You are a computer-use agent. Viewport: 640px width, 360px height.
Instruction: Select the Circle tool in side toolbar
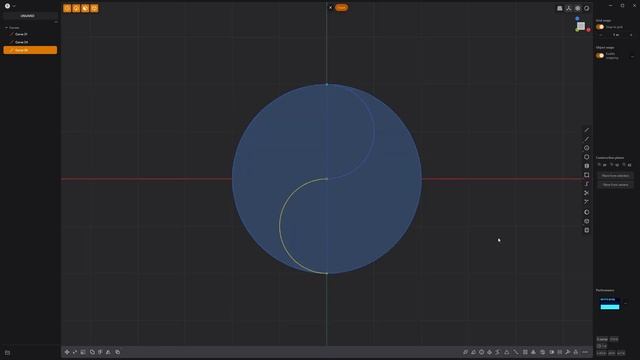coord(587,148)
